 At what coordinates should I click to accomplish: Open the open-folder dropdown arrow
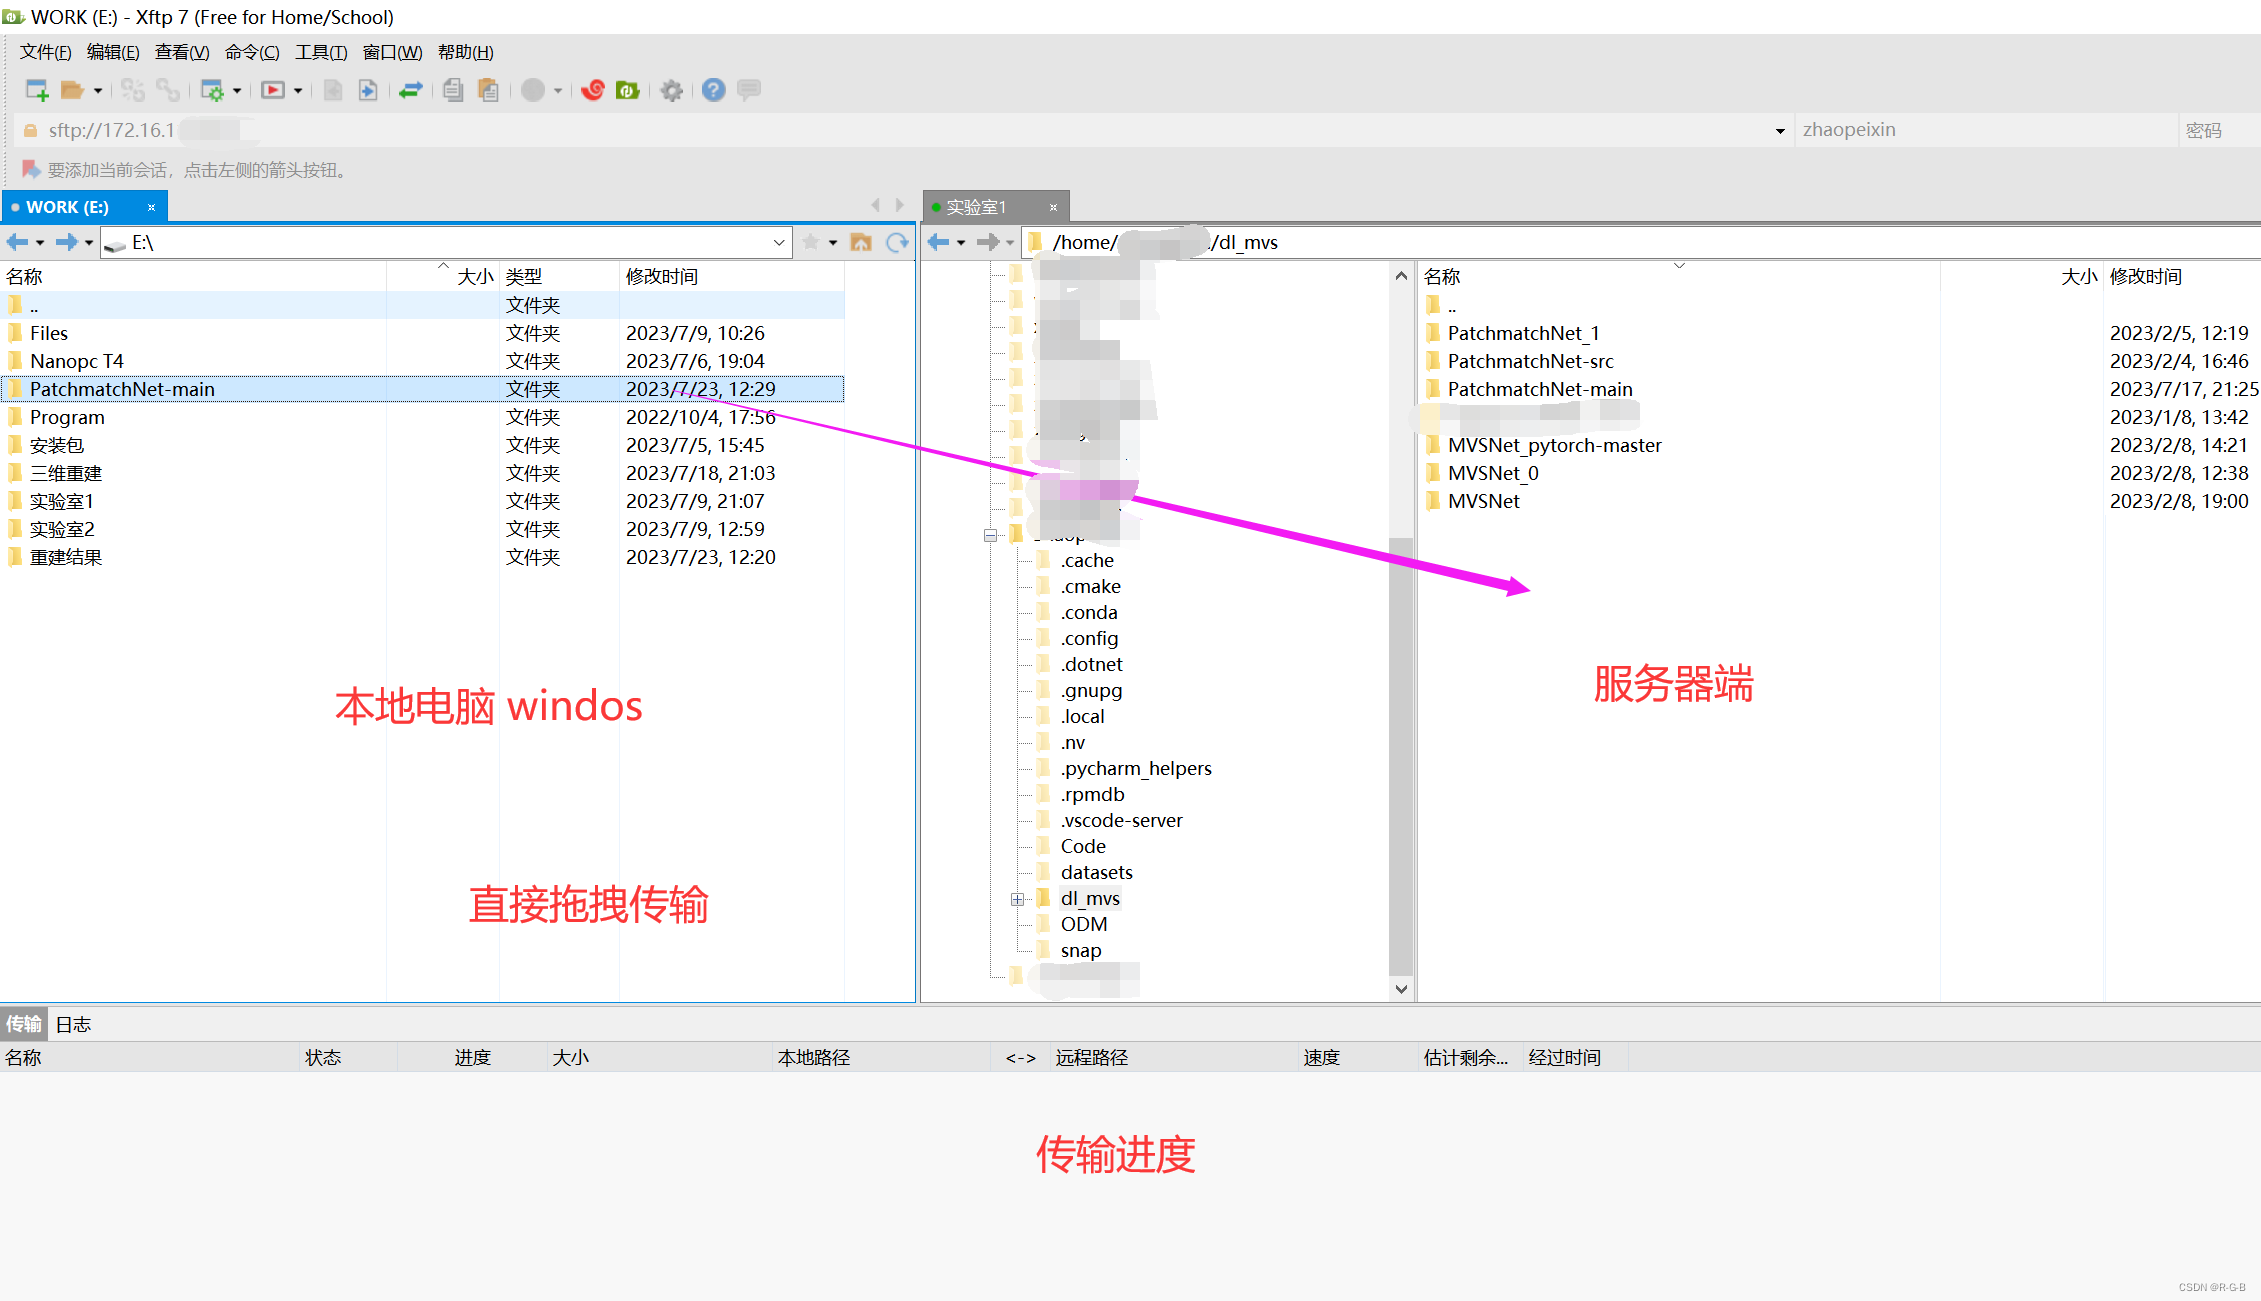[x=97, y=90]
